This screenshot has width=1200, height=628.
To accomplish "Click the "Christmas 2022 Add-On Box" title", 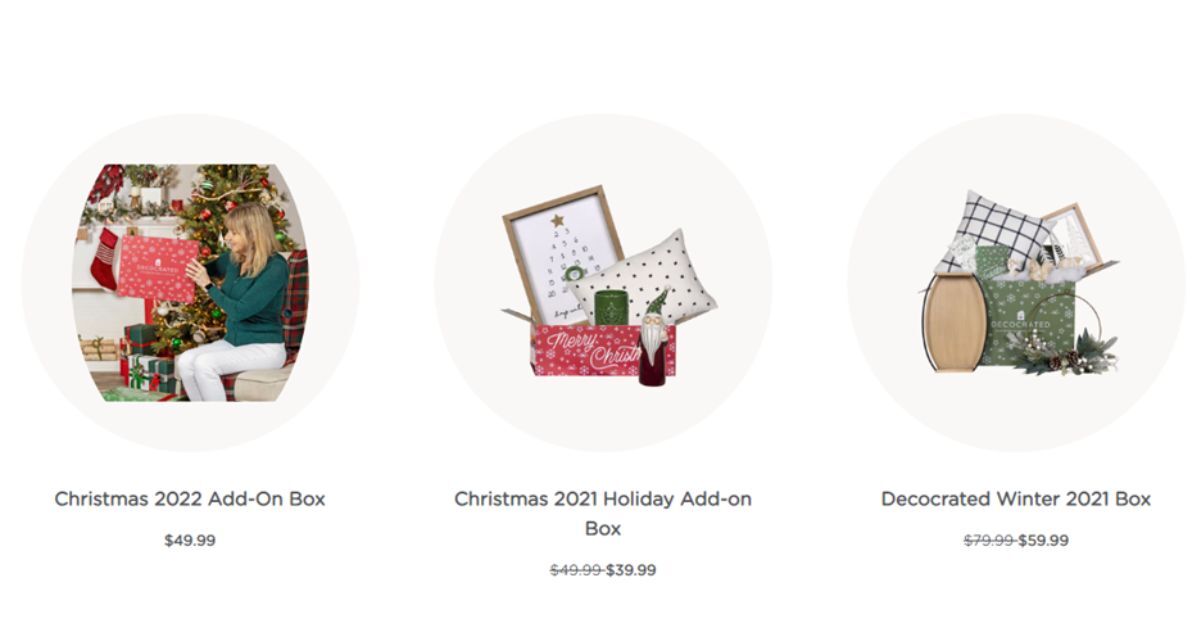I will point(190,498).
